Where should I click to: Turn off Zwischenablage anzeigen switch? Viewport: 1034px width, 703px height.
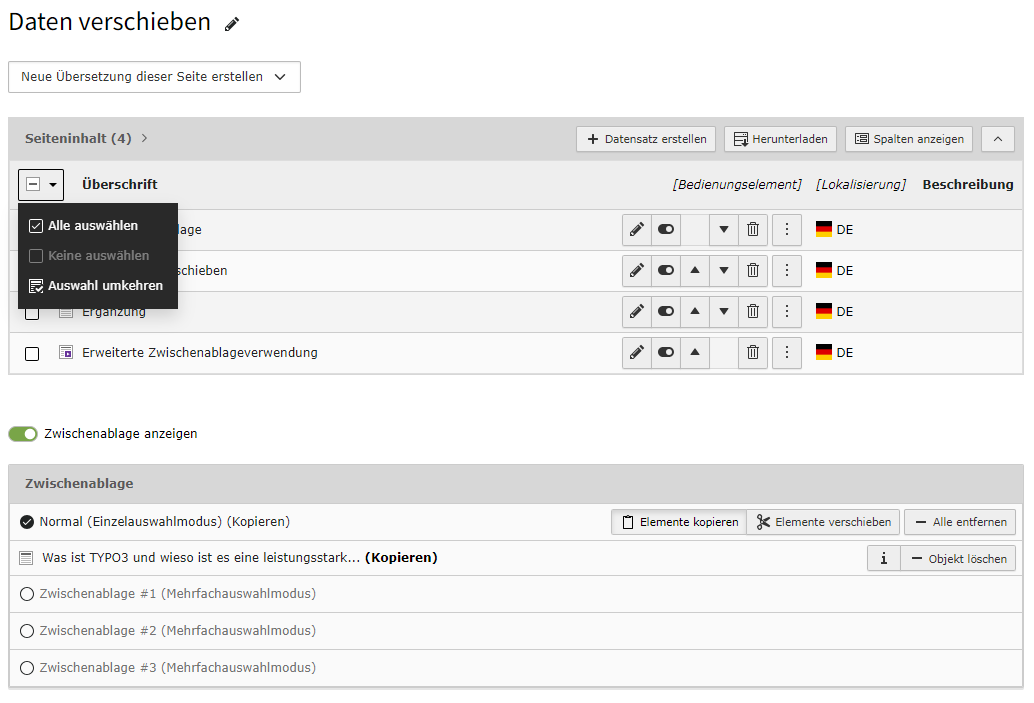point(23,434)
